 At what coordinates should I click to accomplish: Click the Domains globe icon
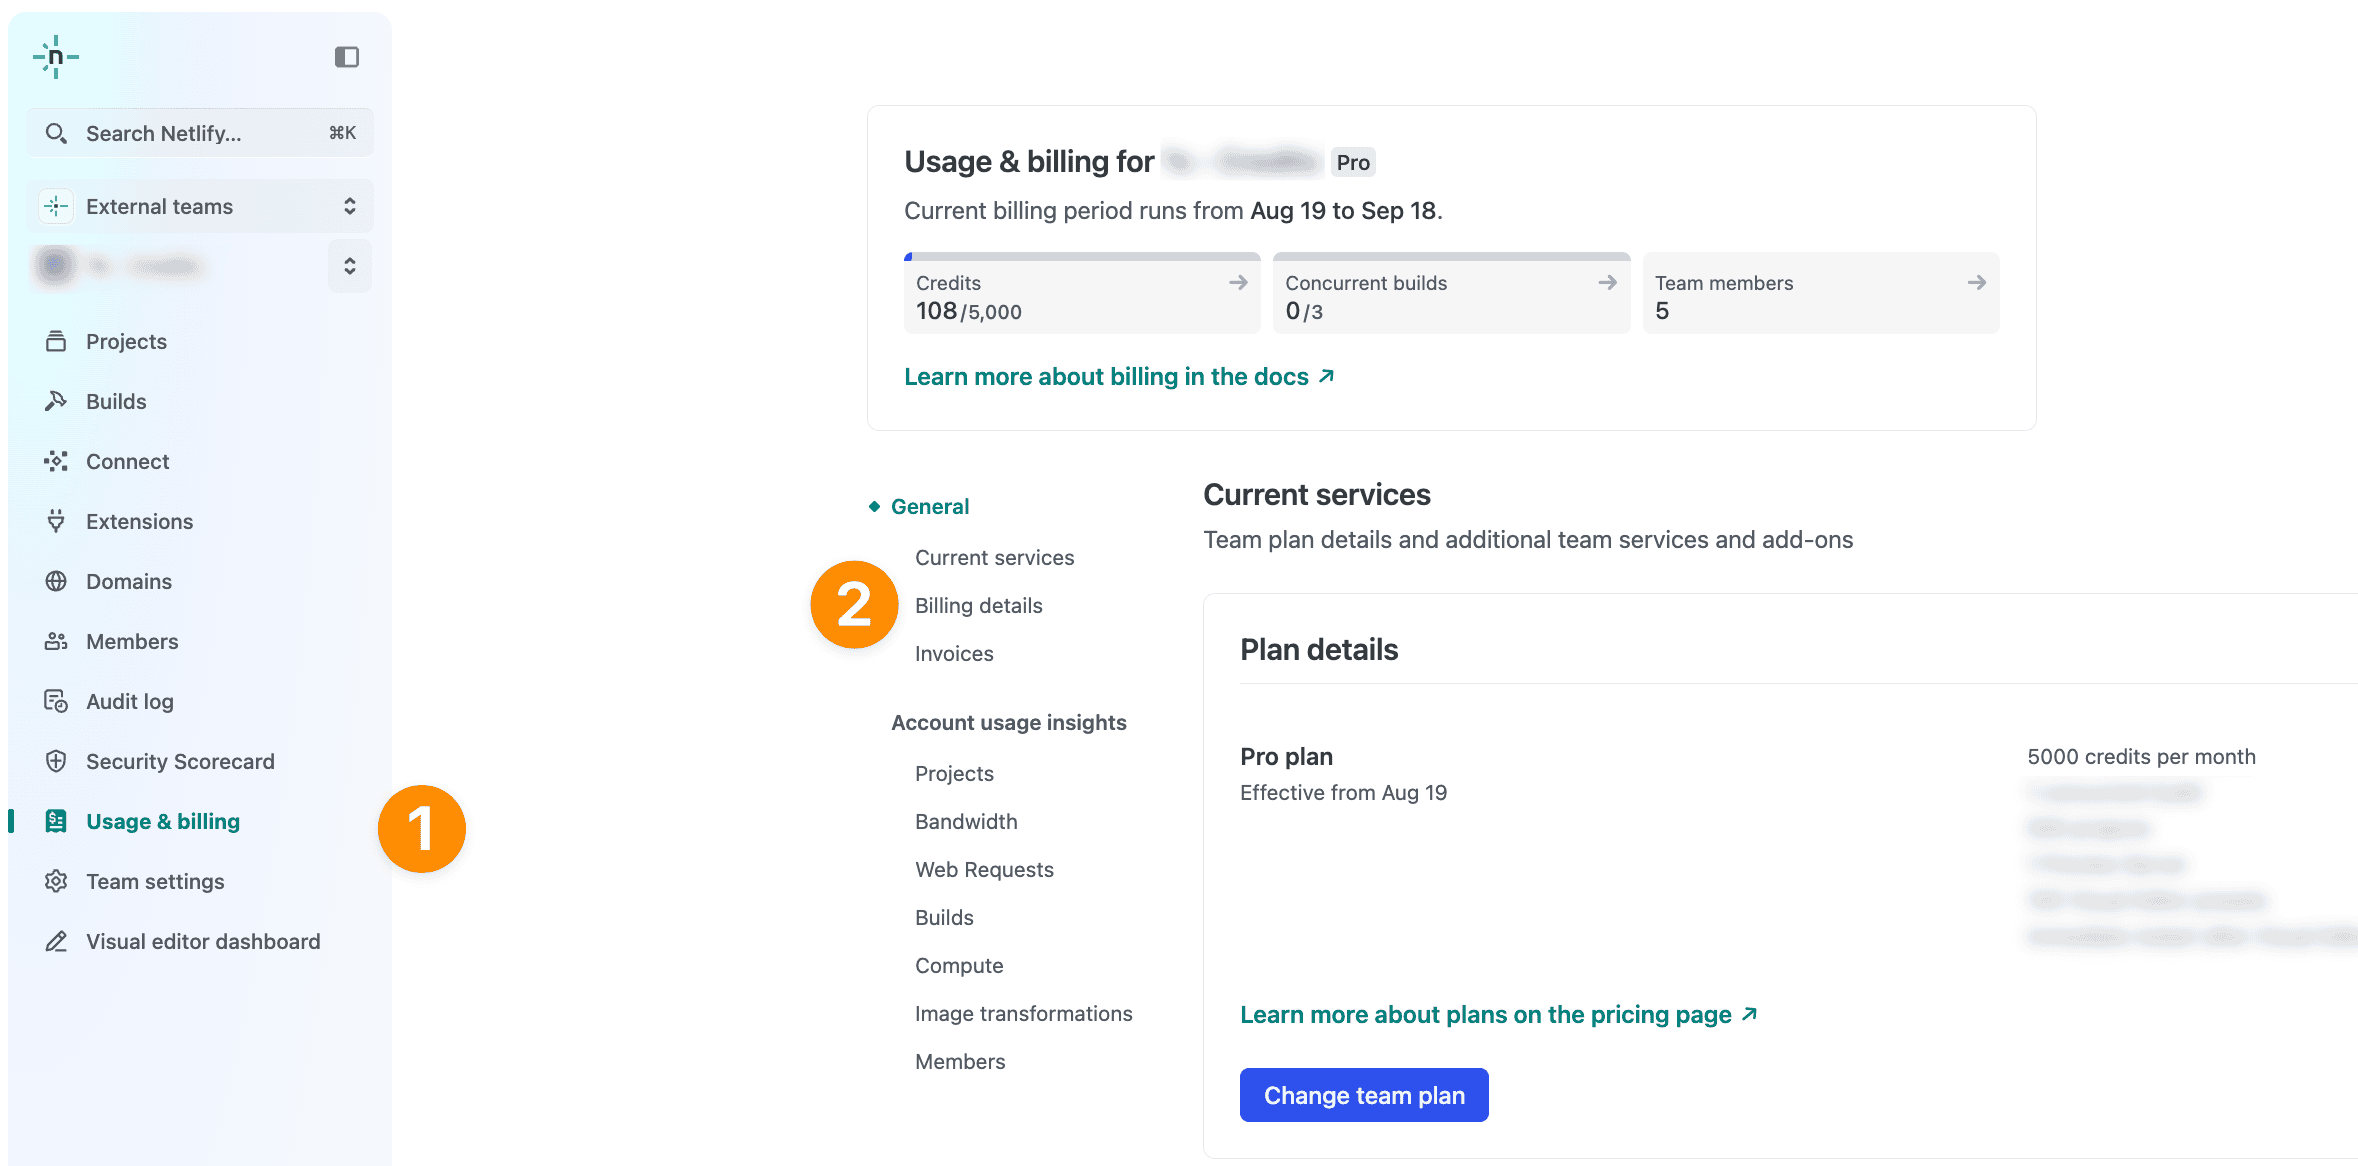click(56, 581)
